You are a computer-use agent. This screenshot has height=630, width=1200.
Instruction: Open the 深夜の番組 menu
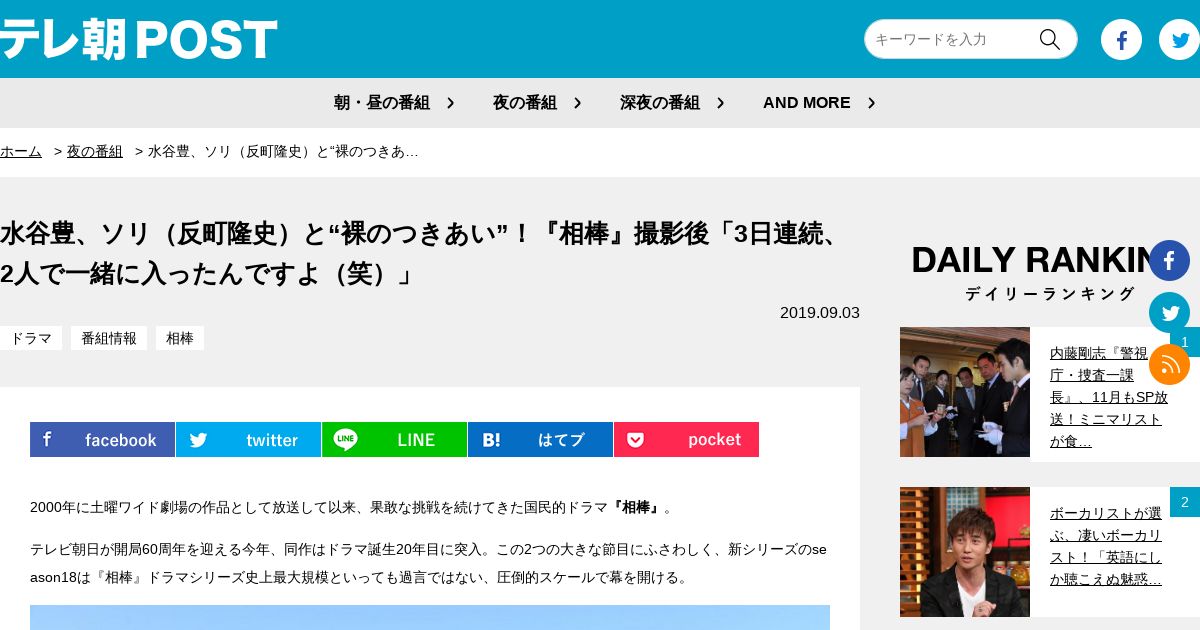[660, 103]
